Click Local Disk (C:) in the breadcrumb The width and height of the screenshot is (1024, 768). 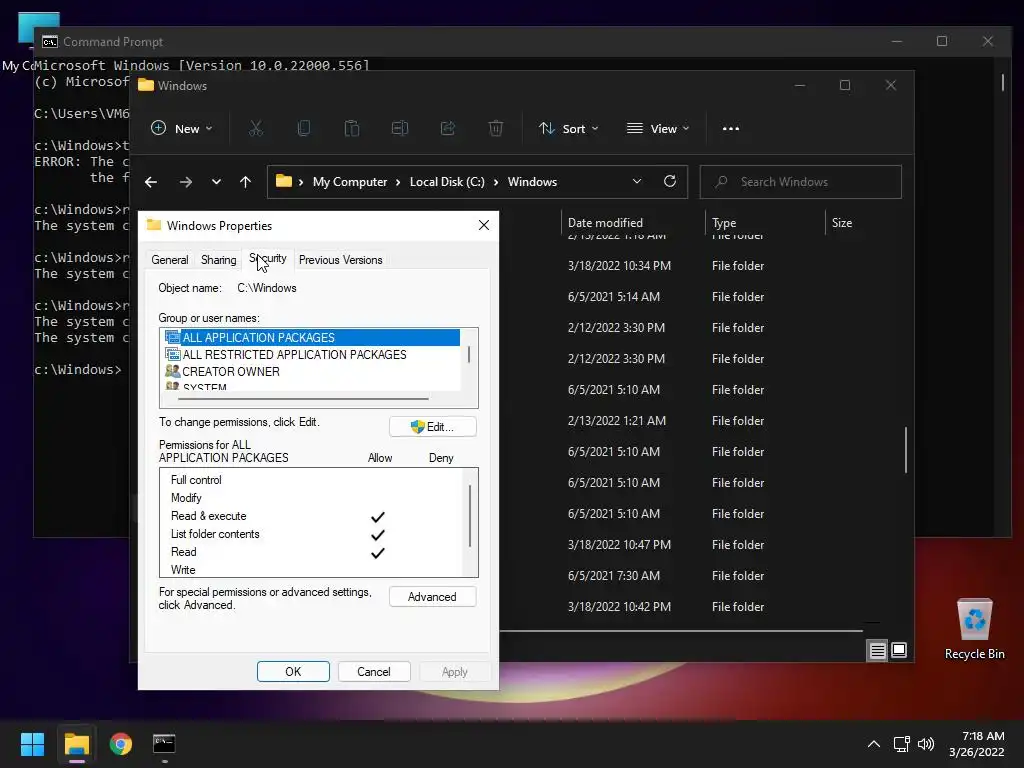point(447,182)
